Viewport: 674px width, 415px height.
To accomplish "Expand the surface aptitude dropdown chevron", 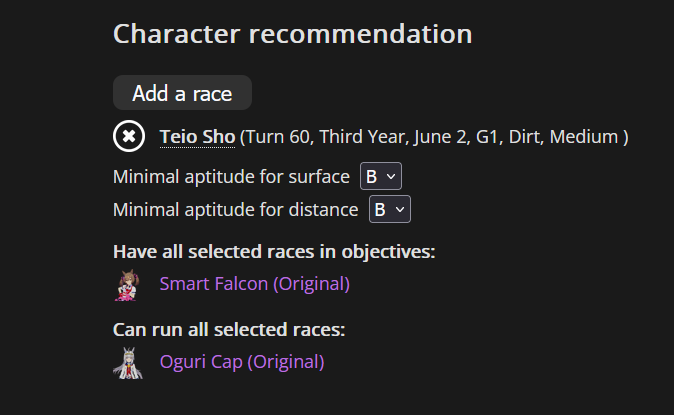I will [391, 177].
